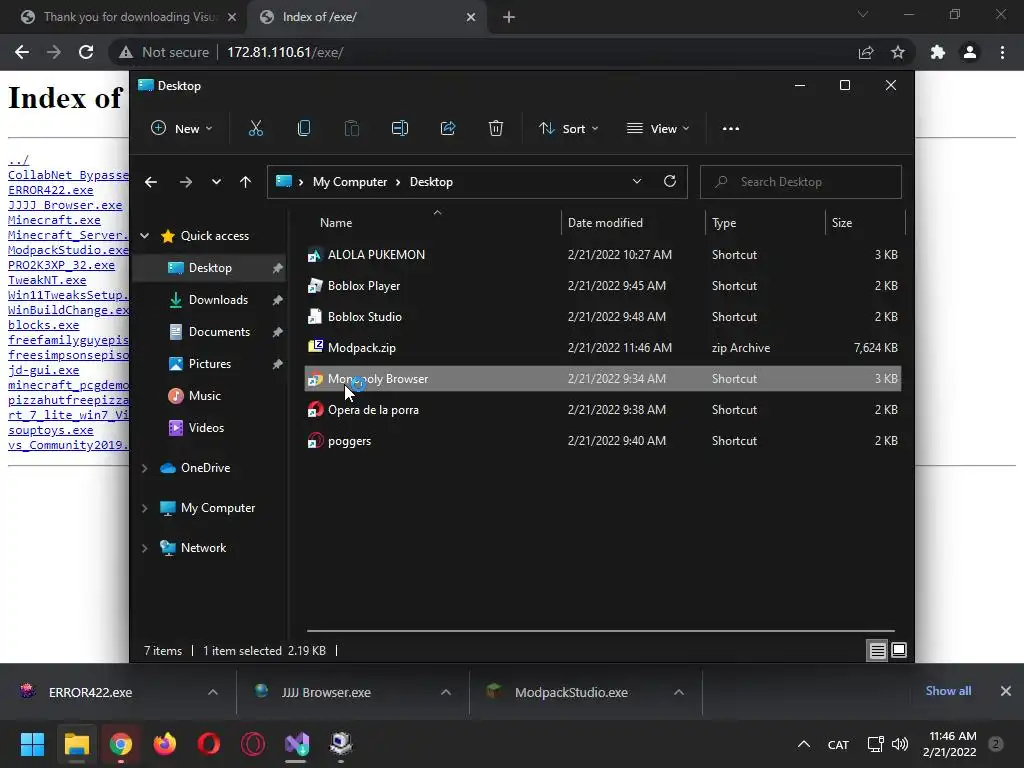Open Windows Start menu
The width and height of the screenshot is (1024, 768).
(x=32, y=744)
